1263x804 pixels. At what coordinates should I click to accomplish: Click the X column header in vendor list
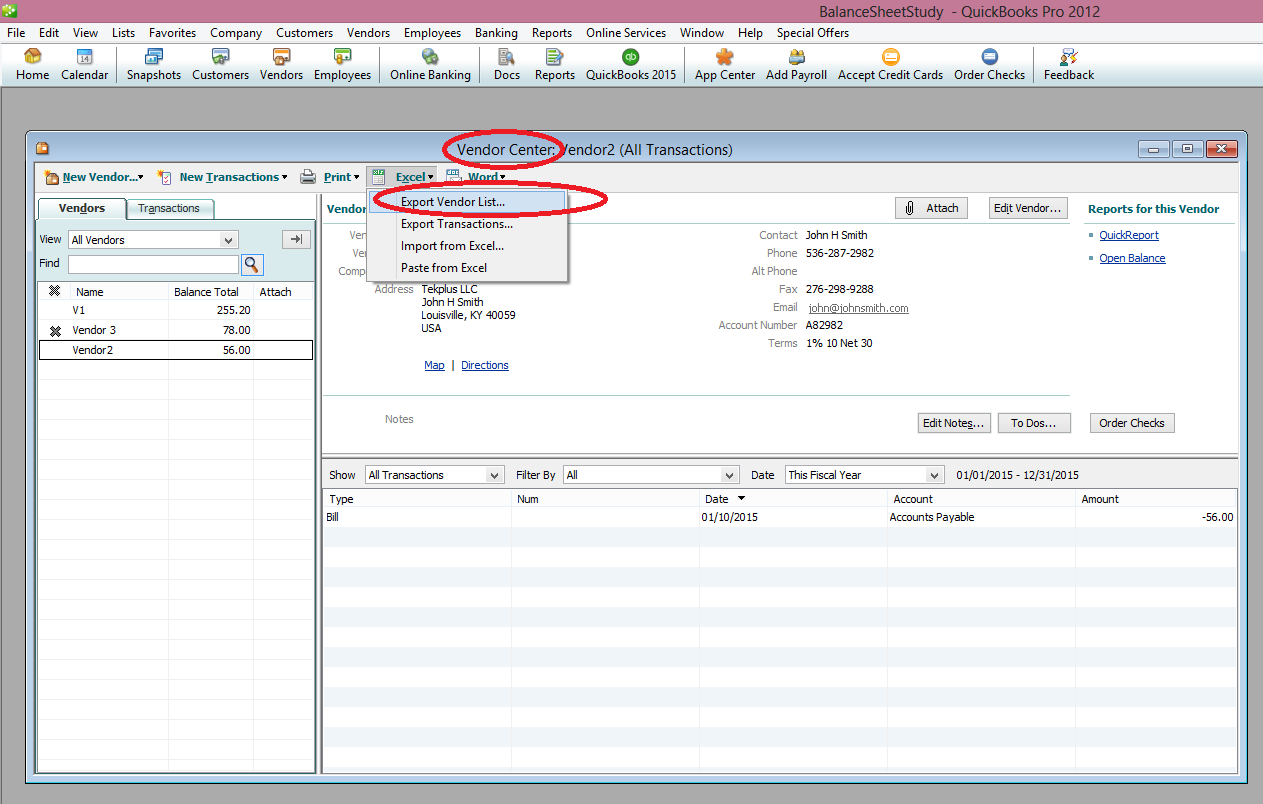pos(56,291)
